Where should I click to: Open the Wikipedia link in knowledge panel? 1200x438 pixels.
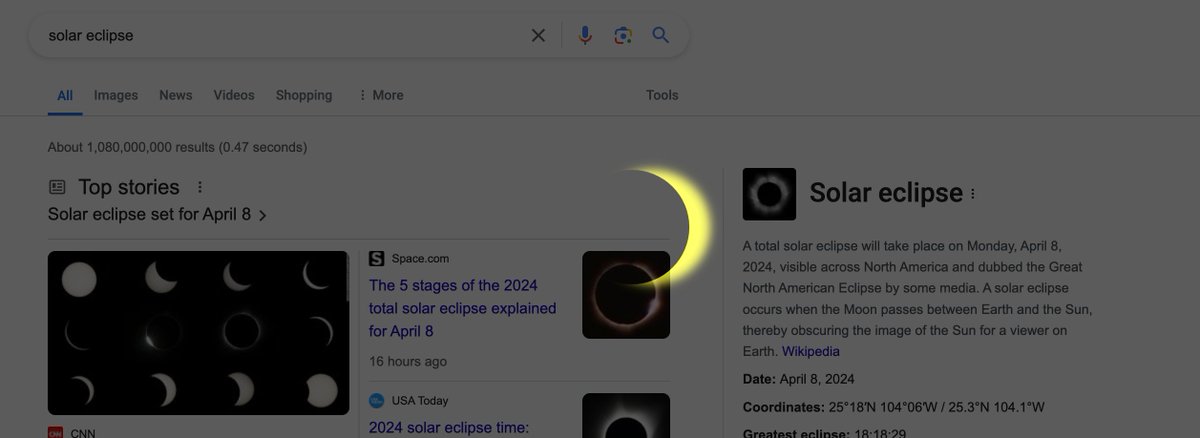811,351
